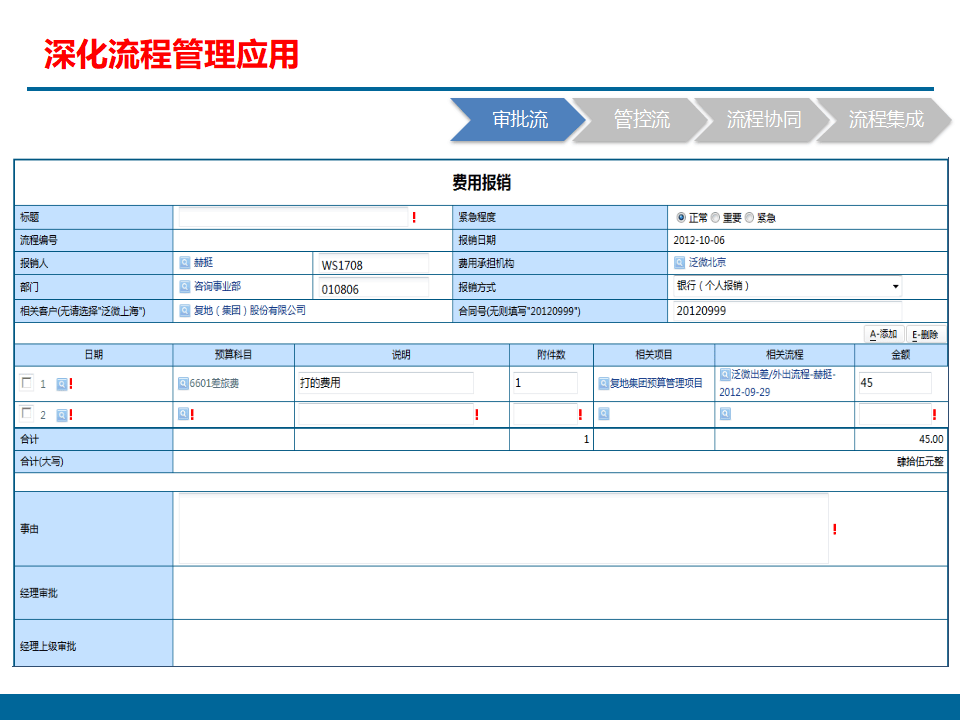The image size is (960, 720).
Task: Click empty 金额 field in row 2
Action: pos(895,414)
